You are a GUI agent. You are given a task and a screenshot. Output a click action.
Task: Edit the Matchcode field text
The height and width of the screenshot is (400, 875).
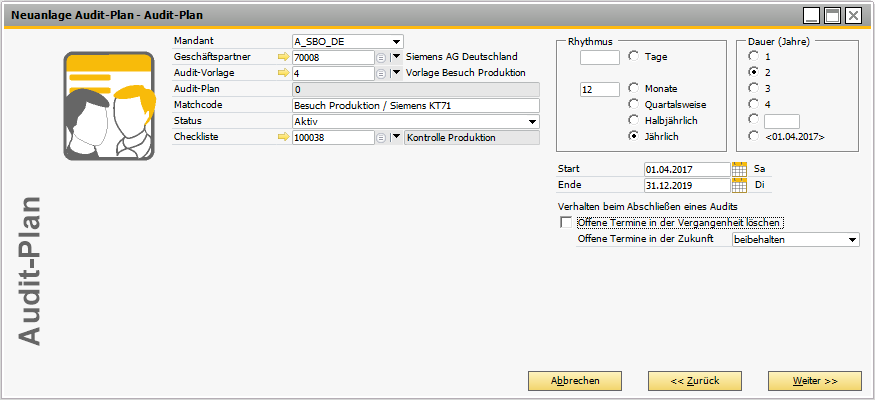tap(416, 105)
